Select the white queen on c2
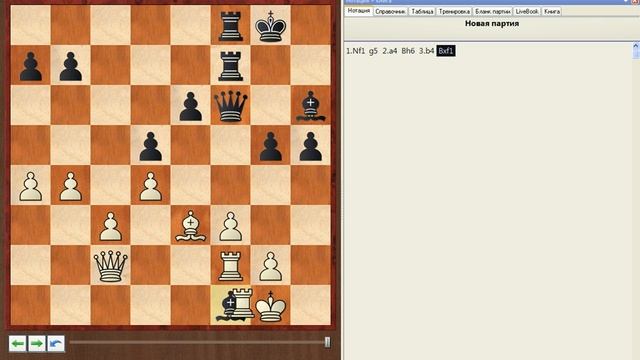The image size is (640, 360). coord(111,266)
